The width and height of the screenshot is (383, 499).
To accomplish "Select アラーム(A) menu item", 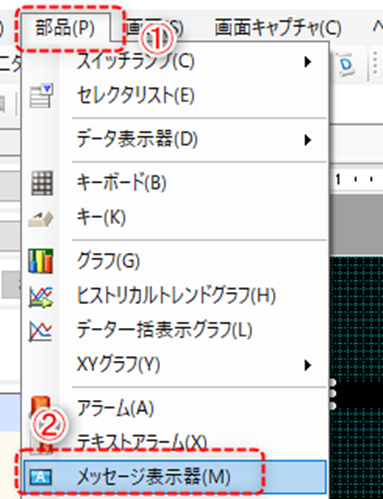I will 175,408.
